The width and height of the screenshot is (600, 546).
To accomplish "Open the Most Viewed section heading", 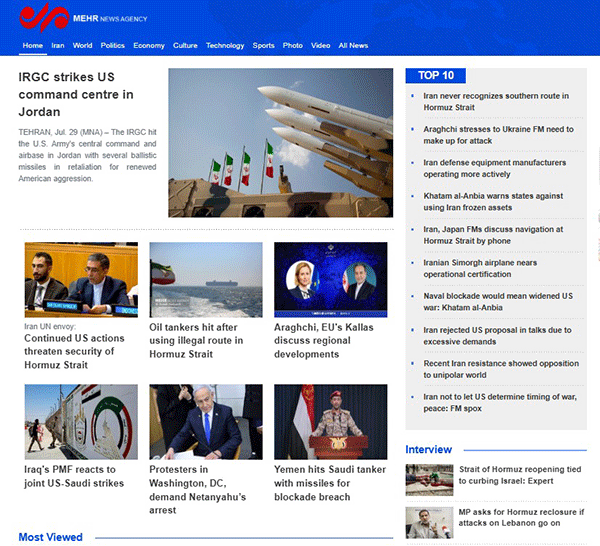I will click(51, 537).
